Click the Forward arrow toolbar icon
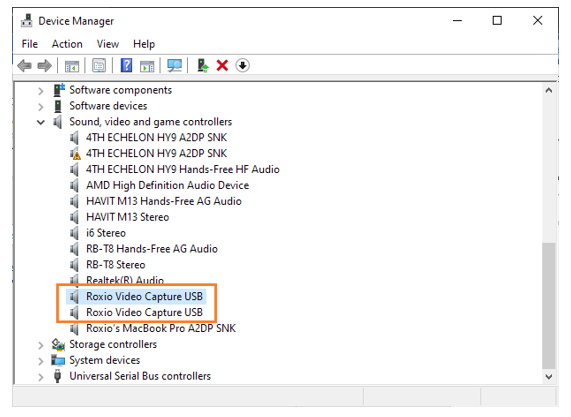Image resolution: width=571 pixels, height=417 pixels. (x=45, y=66)
